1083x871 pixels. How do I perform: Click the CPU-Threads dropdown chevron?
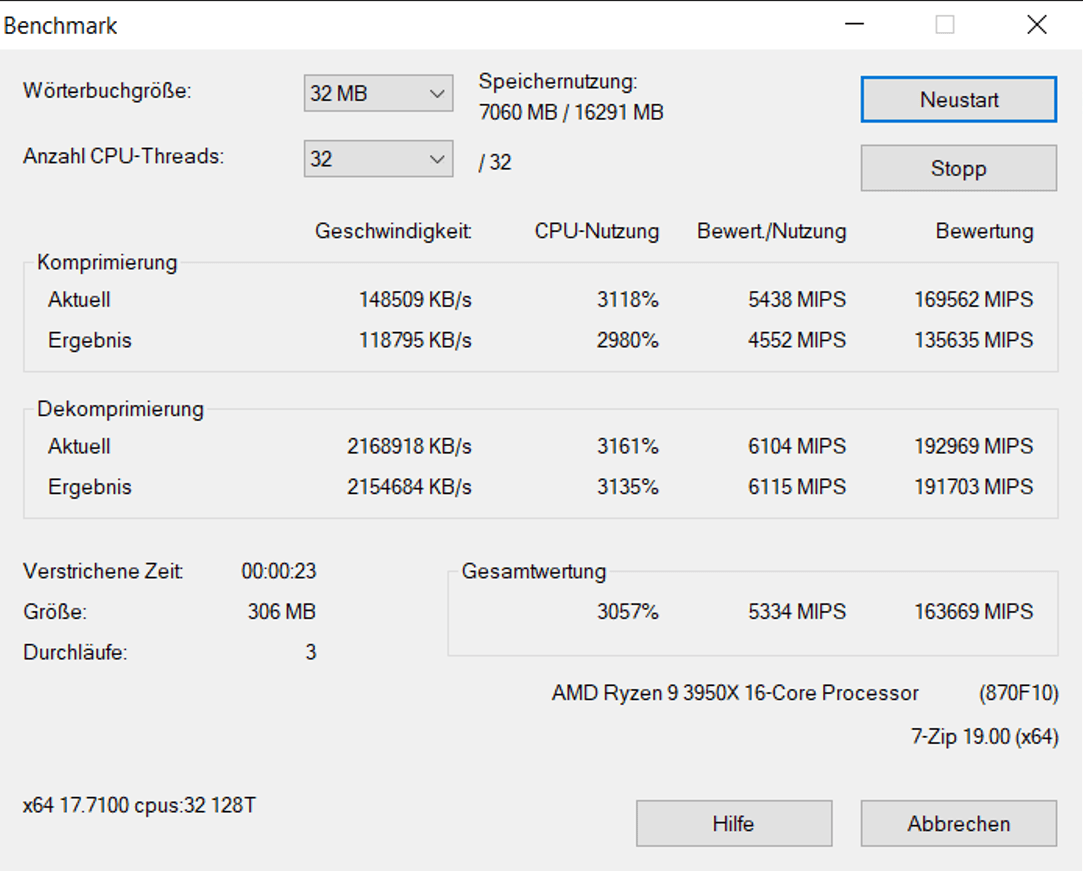tap(436, 160)
